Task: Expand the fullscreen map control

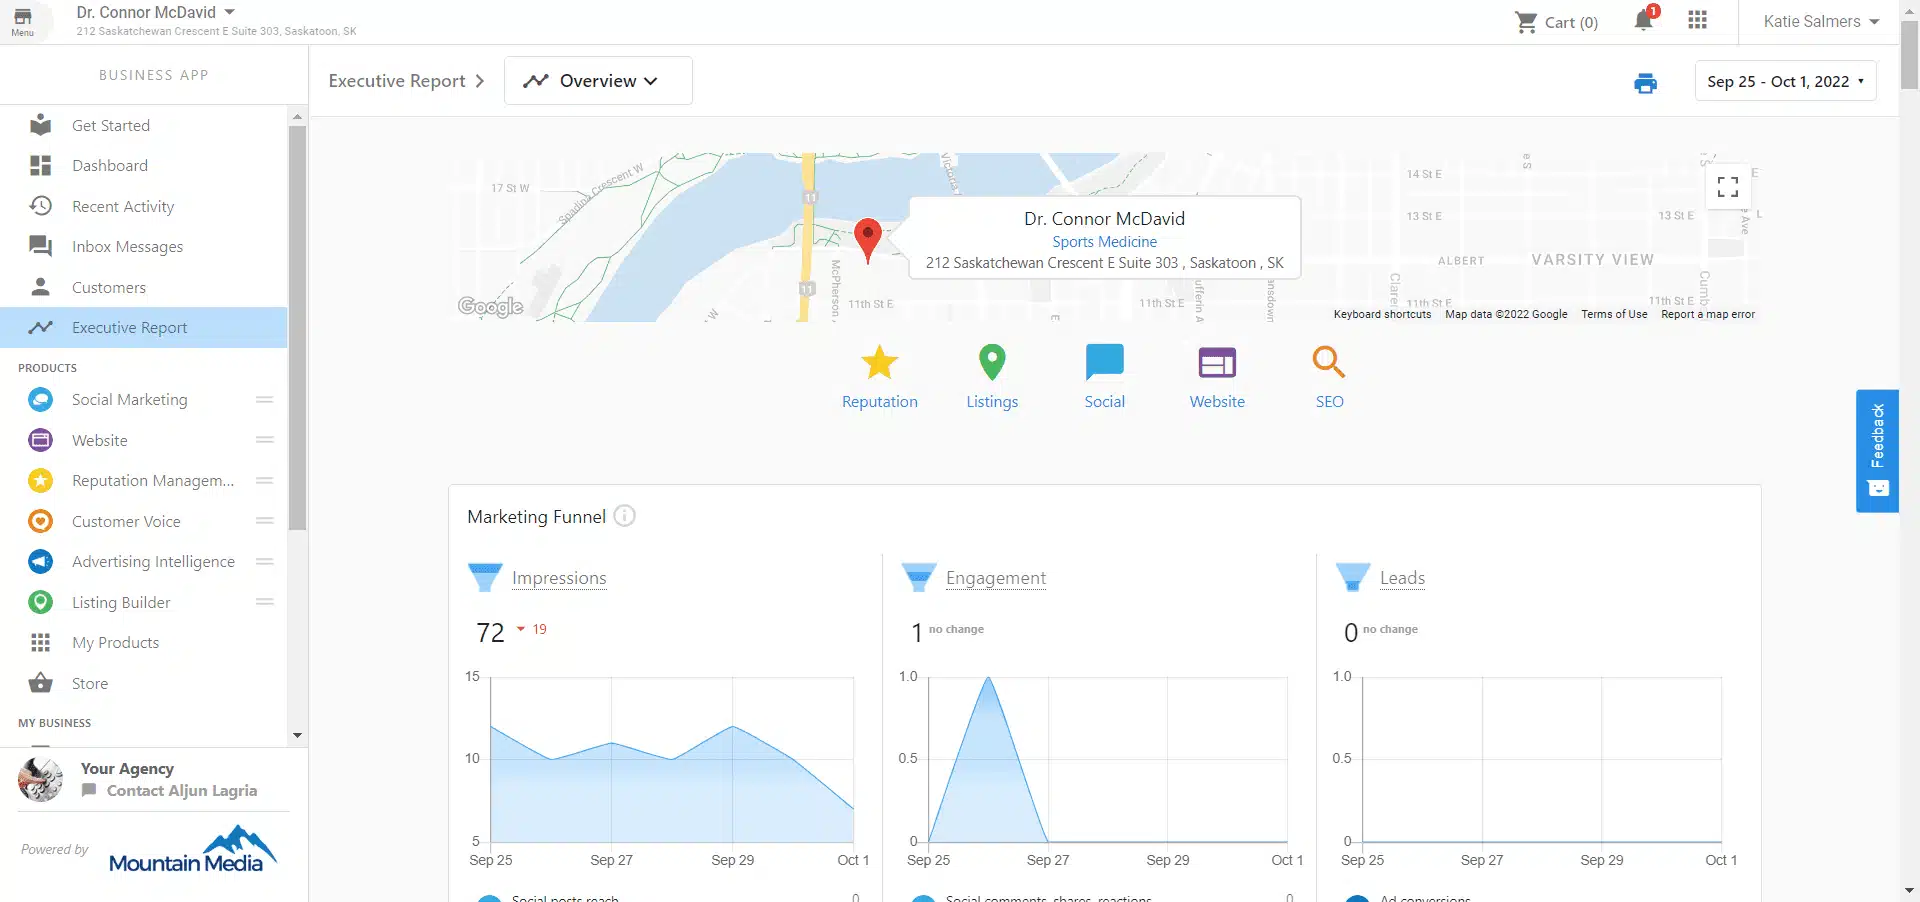Action: (x=1726, y=187)
